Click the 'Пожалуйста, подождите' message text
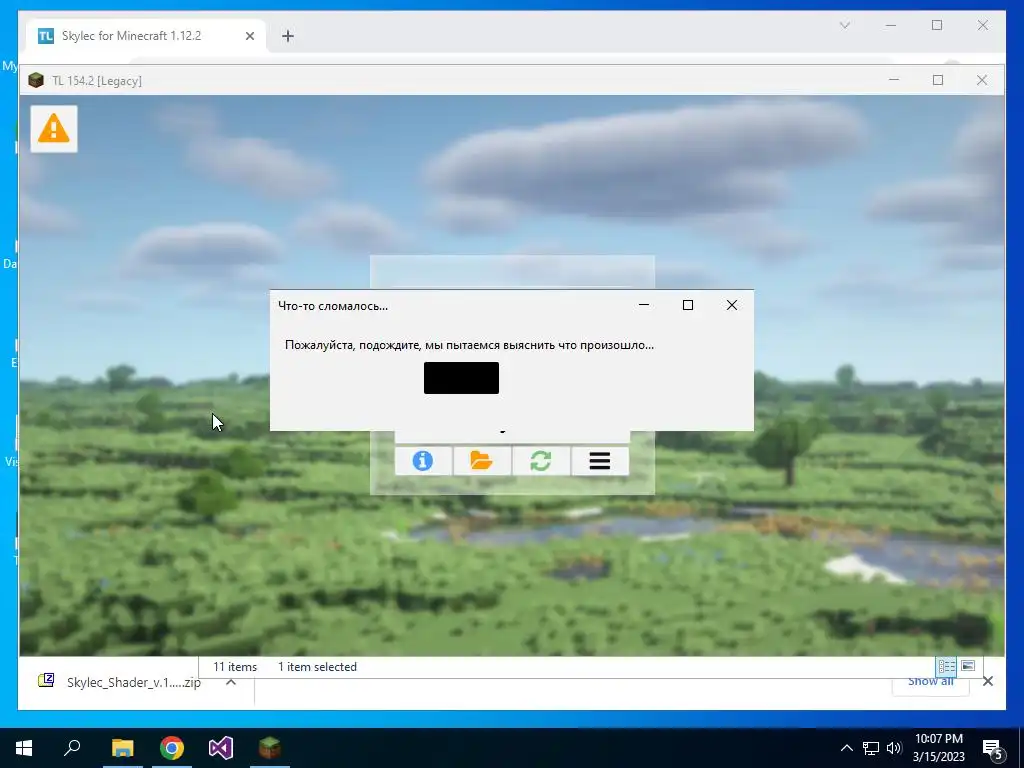This screenshot has width=1024, height=768. [x=469, y=345]
